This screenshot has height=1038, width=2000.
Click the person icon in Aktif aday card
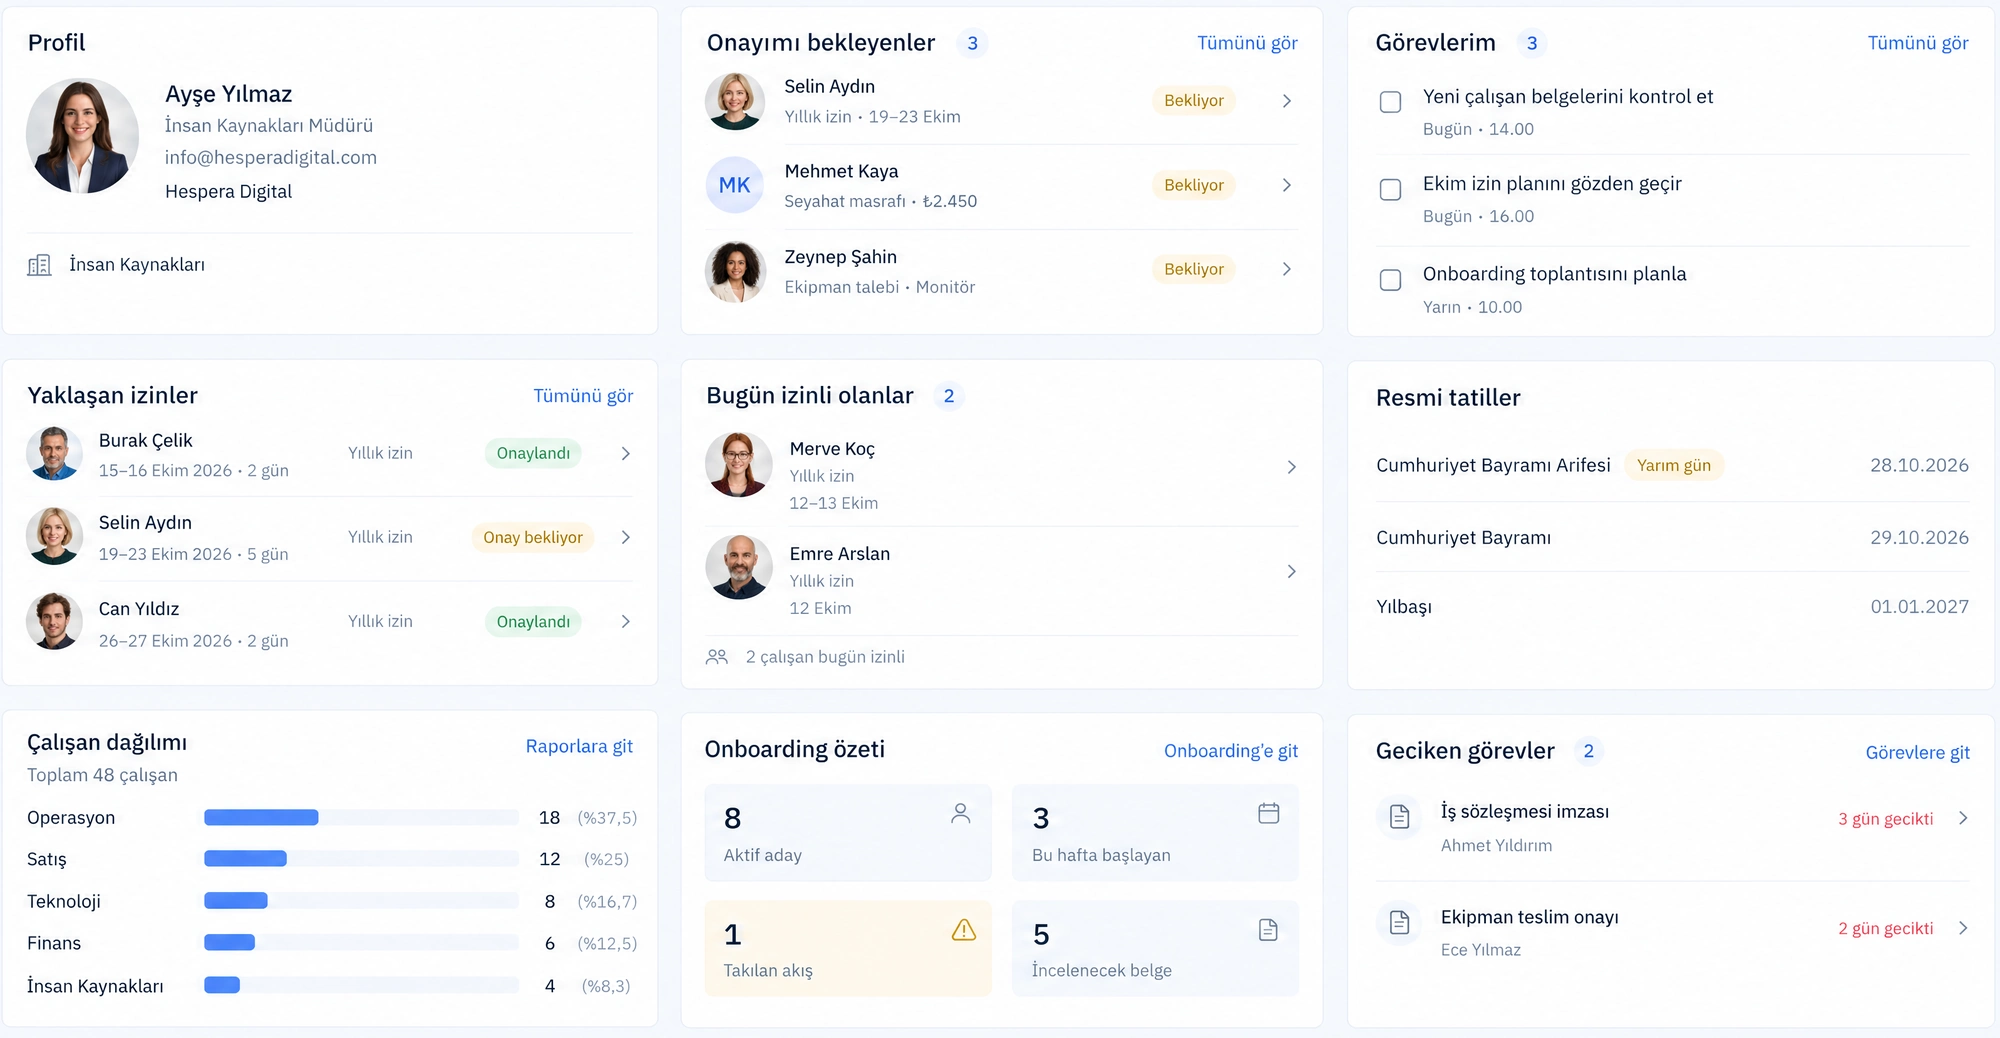pos(960,813)
